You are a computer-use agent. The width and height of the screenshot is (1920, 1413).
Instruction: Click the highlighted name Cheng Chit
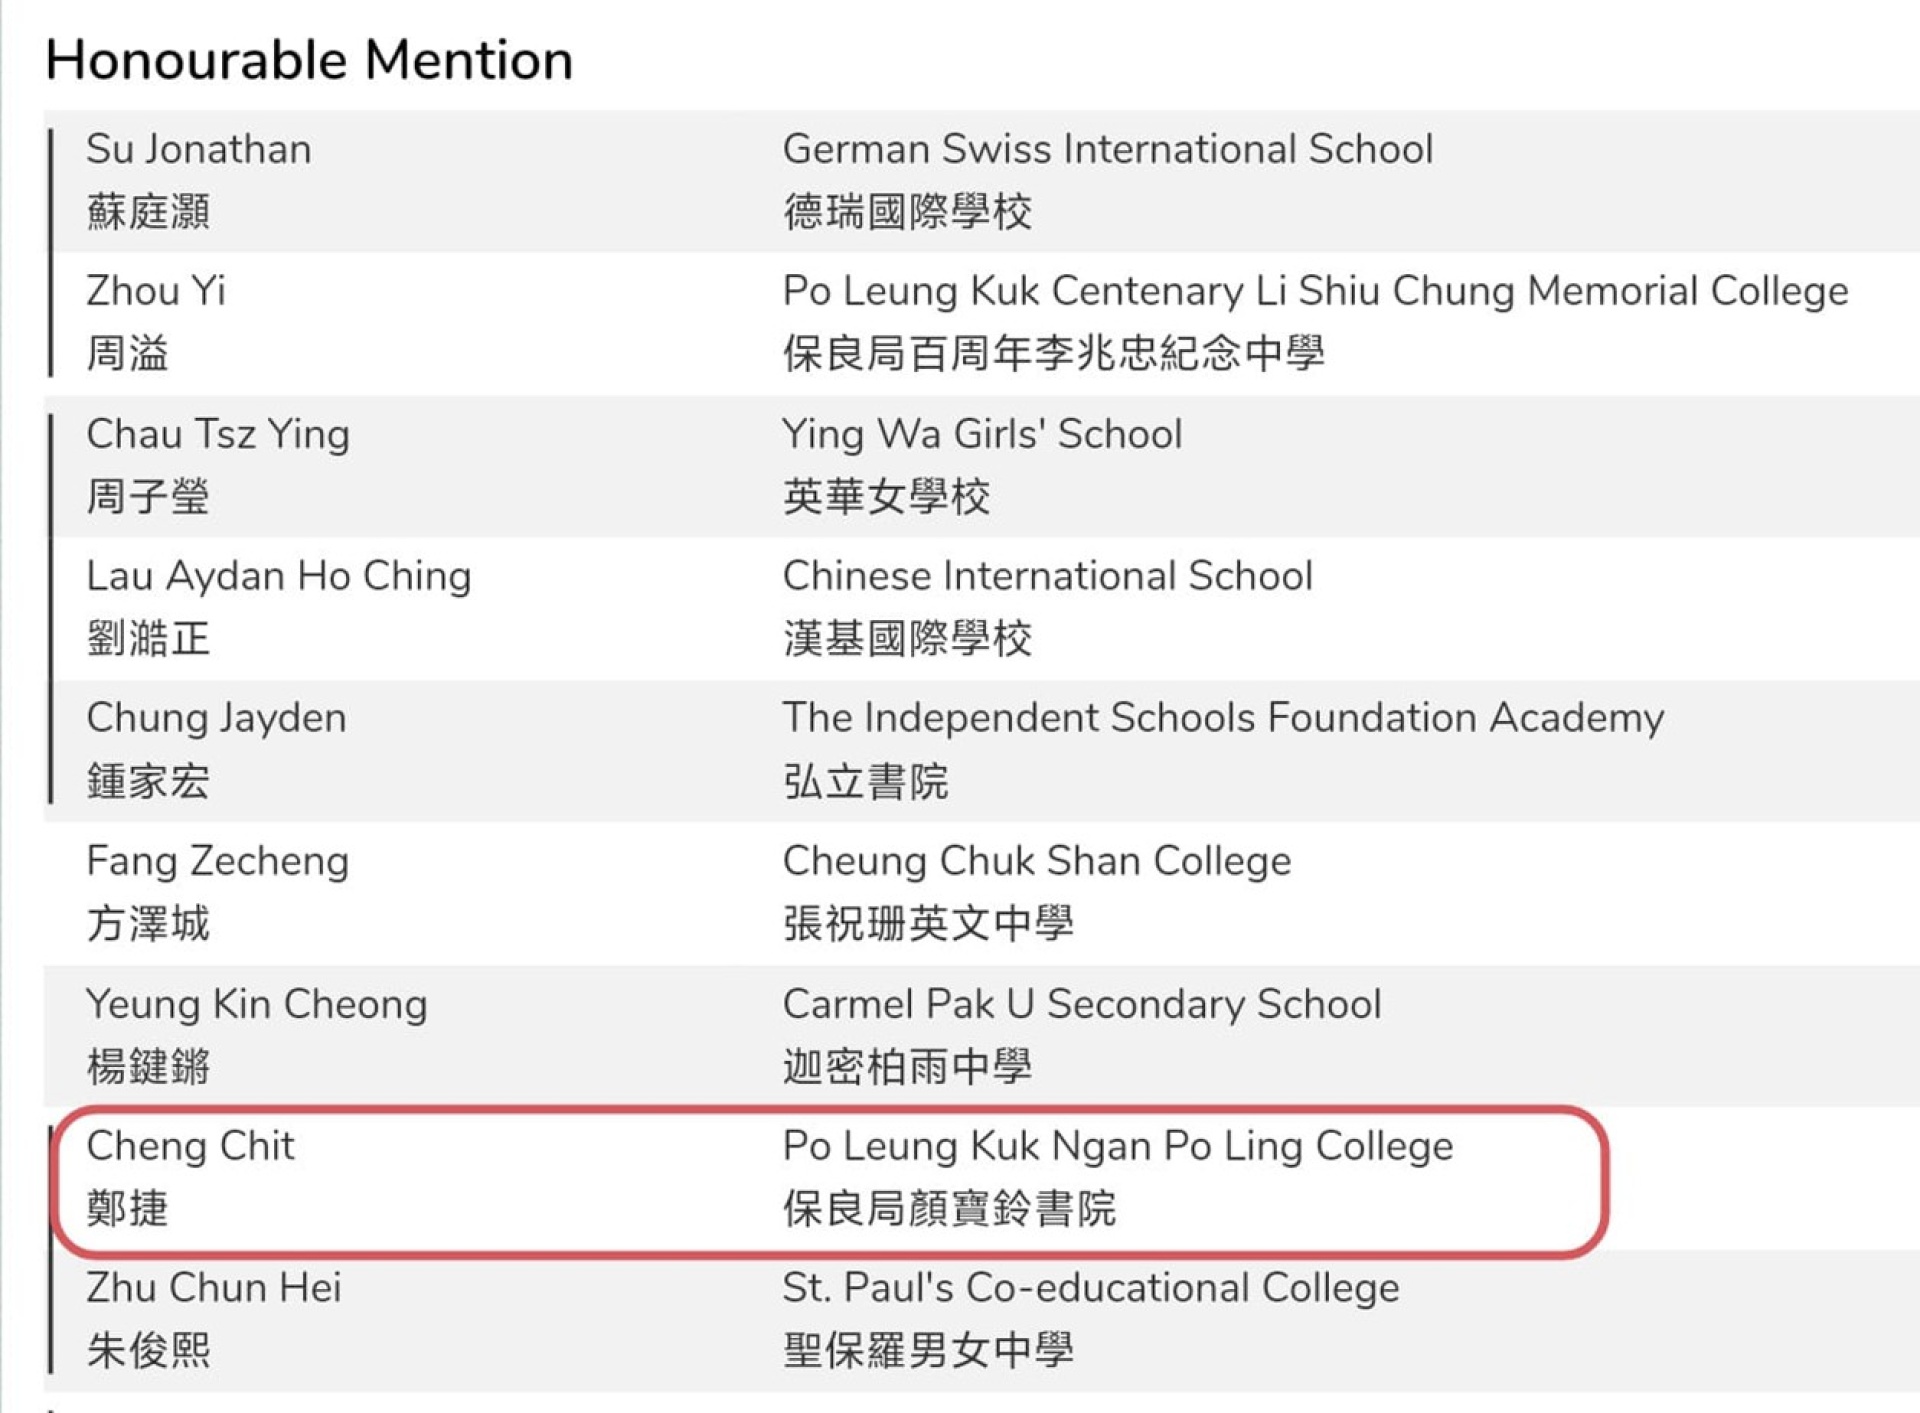pyautogui.click(x=190, y=1146)
